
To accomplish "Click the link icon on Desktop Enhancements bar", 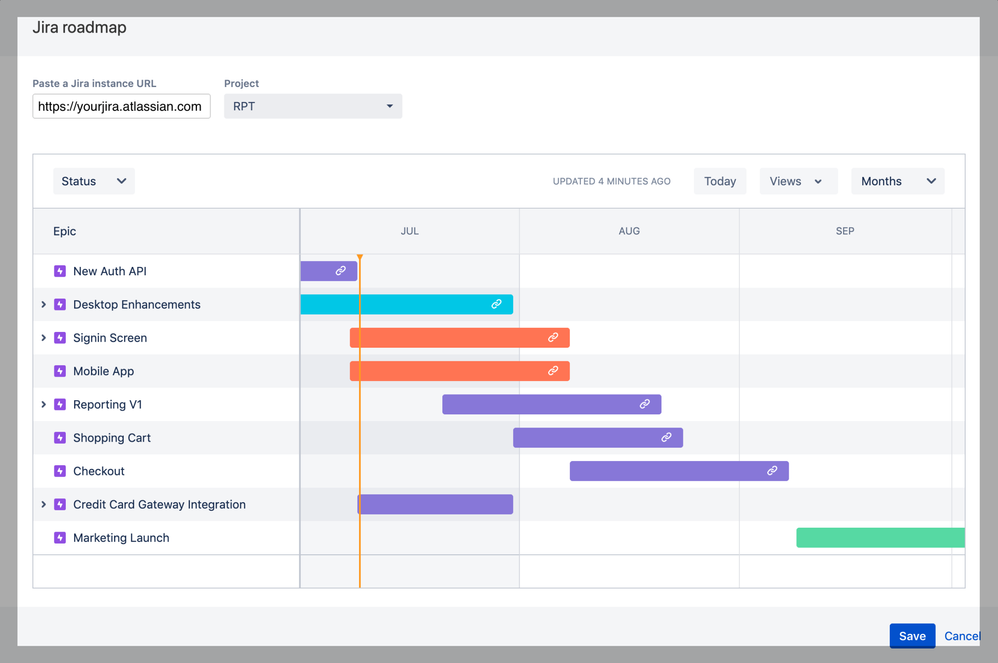I will pos(496,304).
